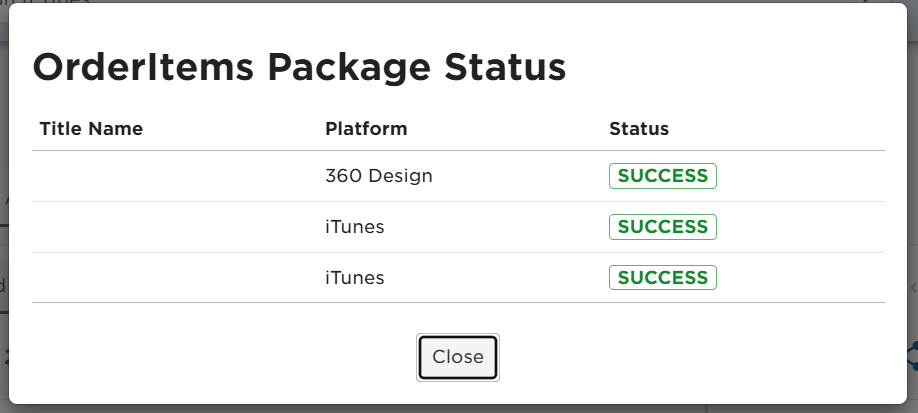
Task: Click empty Title Name cell in first iTunes row
Action: [175, 227]
